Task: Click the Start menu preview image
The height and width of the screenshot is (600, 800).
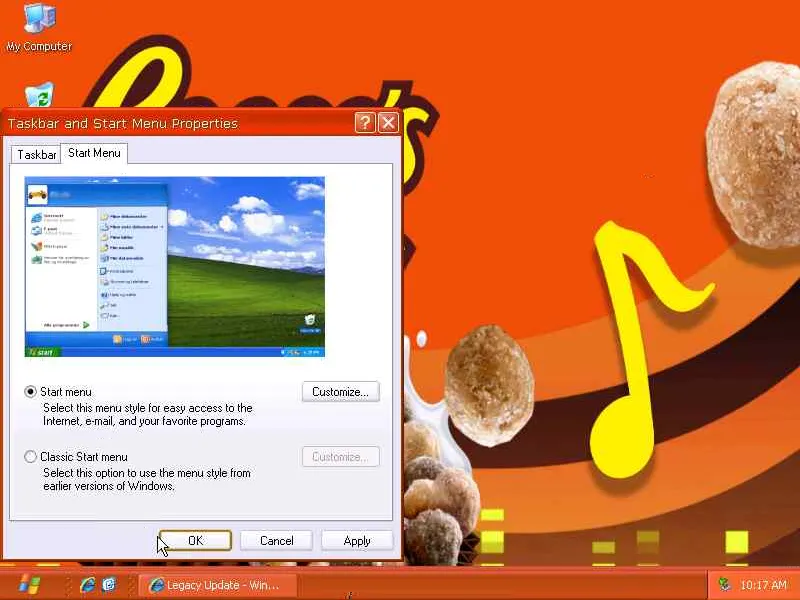Action: [x=174, y=266]
